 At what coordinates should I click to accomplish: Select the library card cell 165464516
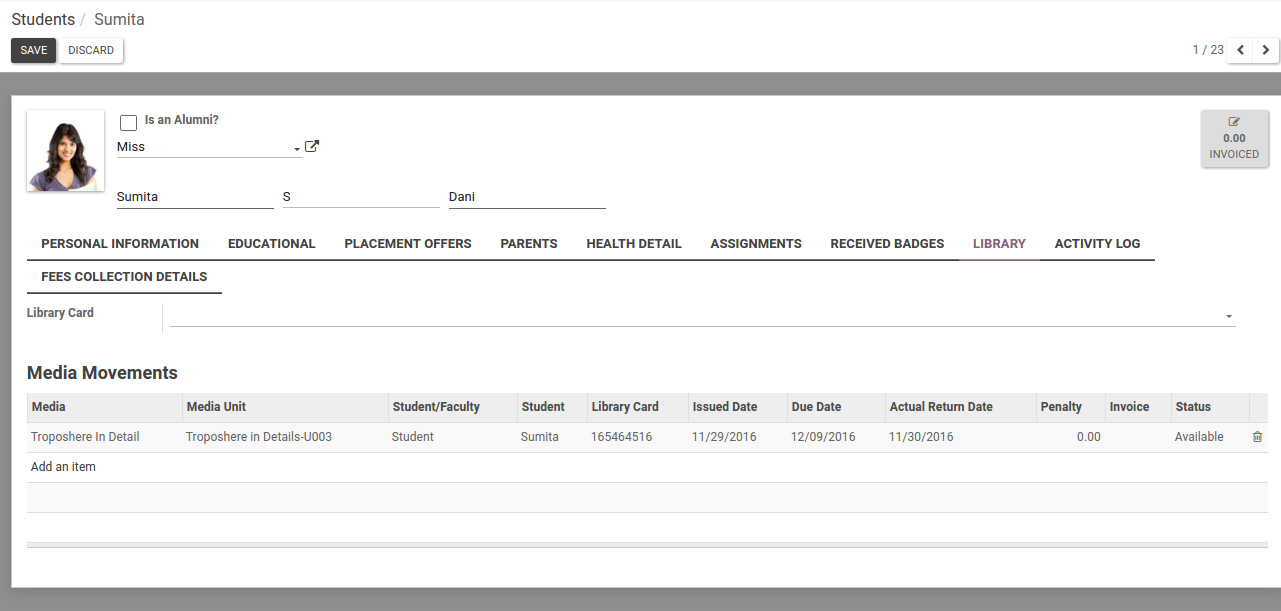[x=636, y=437]
